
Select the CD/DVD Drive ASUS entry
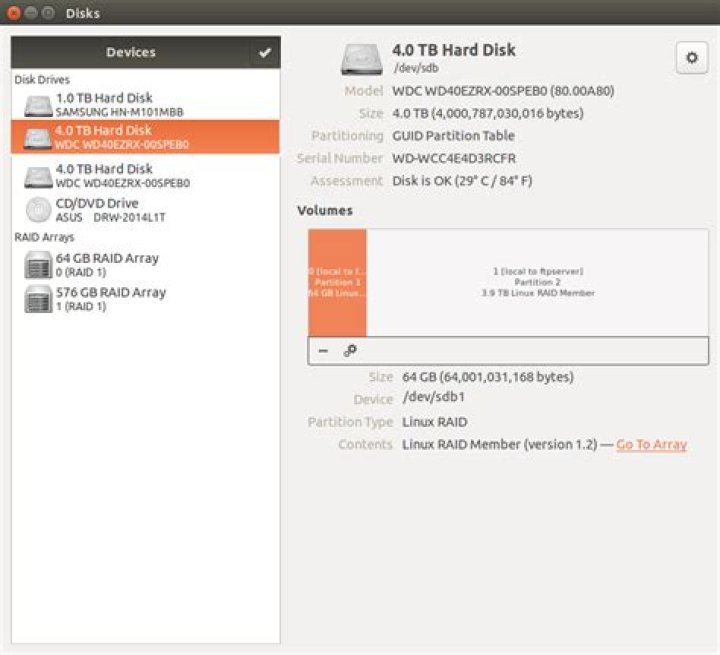pyautogui.click(x=146, y=210)
